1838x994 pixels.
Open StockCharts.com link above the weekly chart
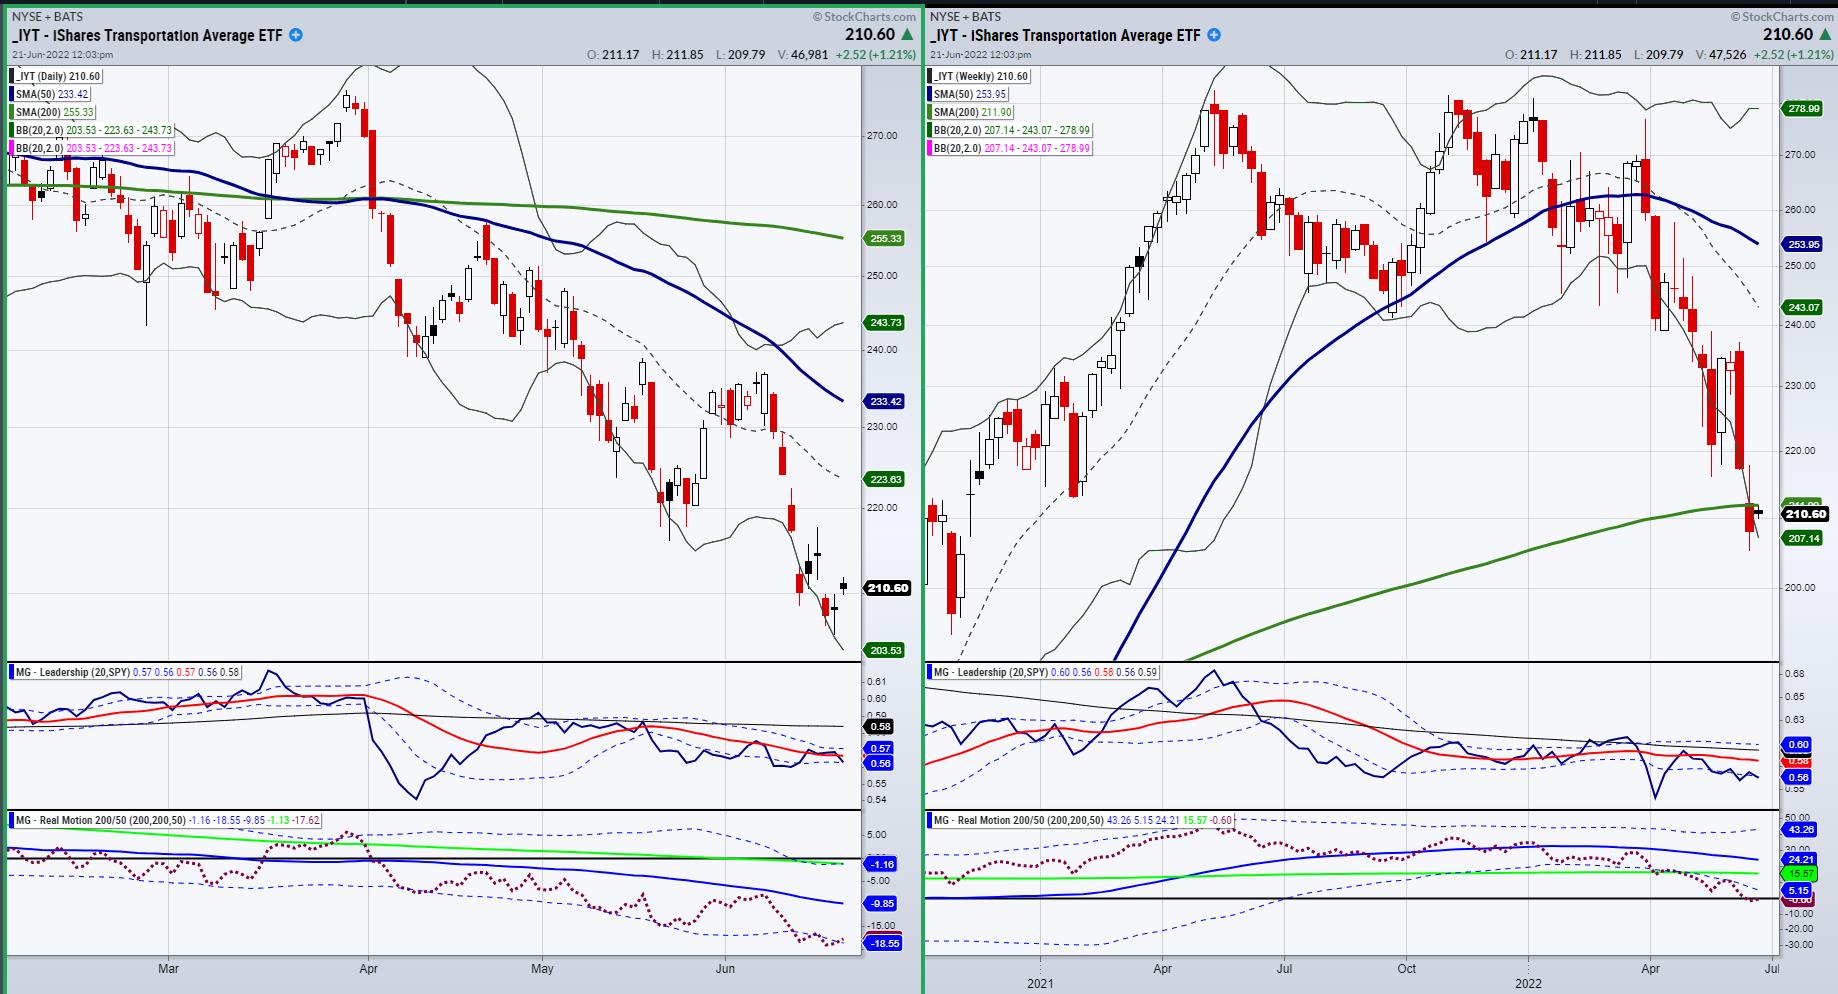(1785, 16)
